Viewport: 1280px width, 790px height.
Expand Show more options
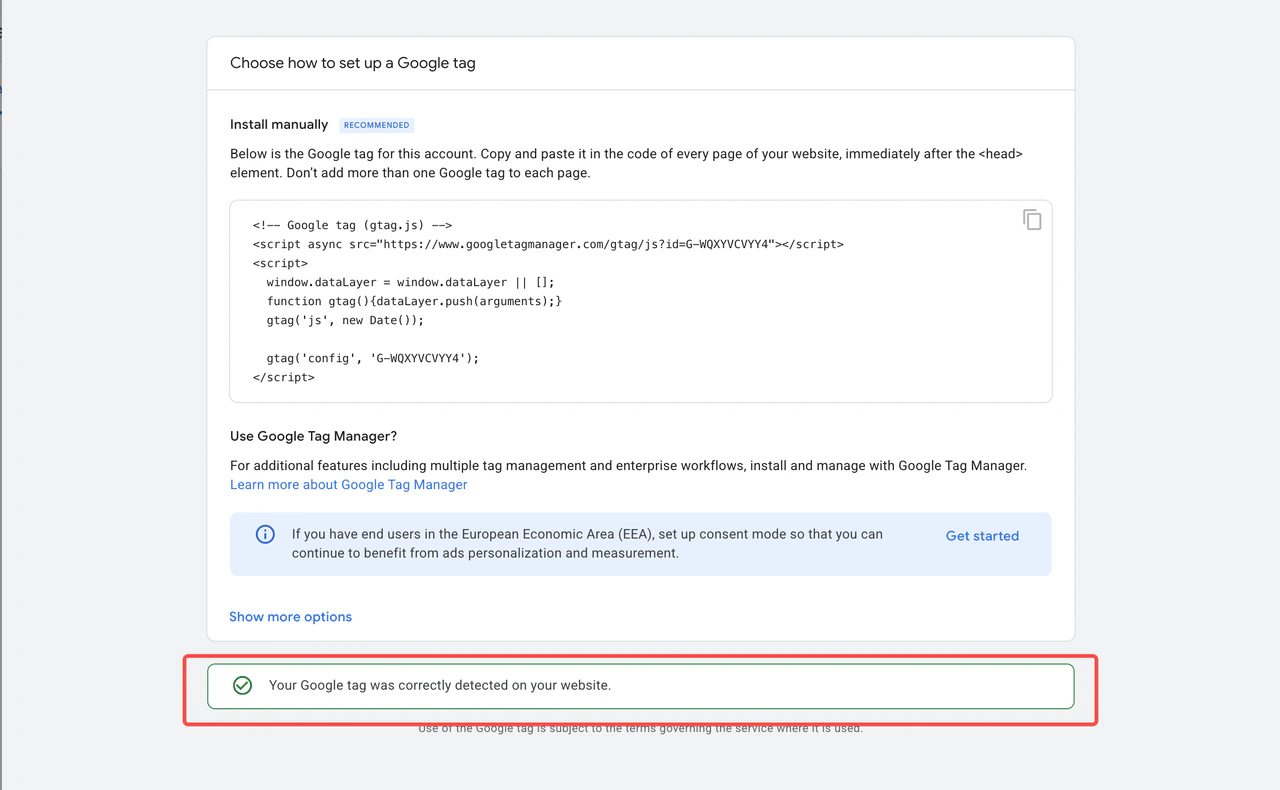click(x=290, y=617)
